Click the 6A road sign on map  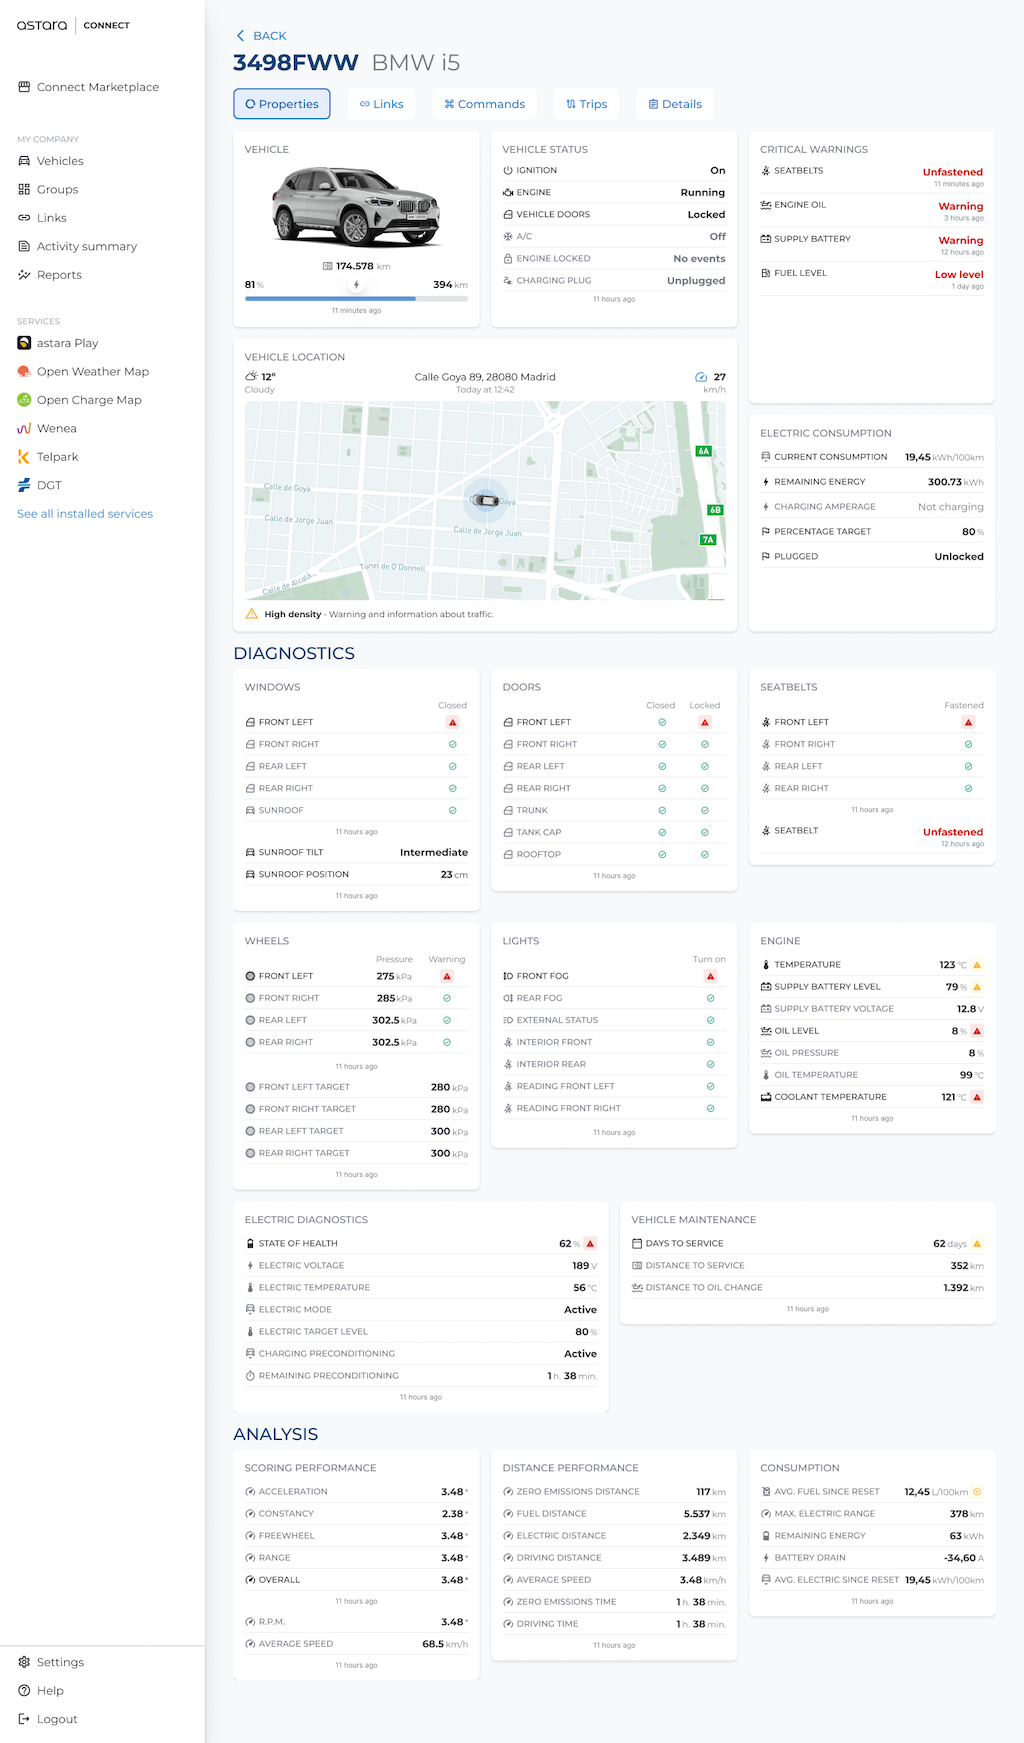pos(704,451)
